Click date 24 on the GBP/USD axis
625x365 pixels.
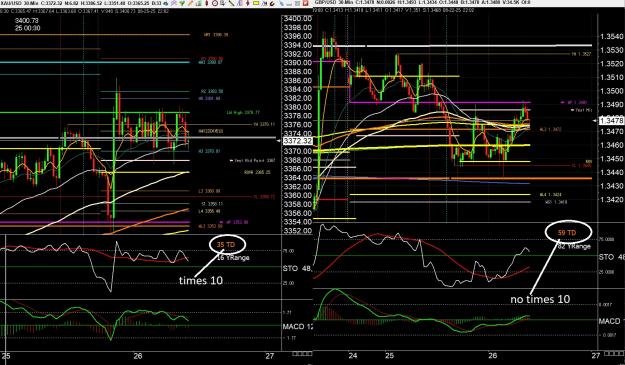click(x=352, y=355)
